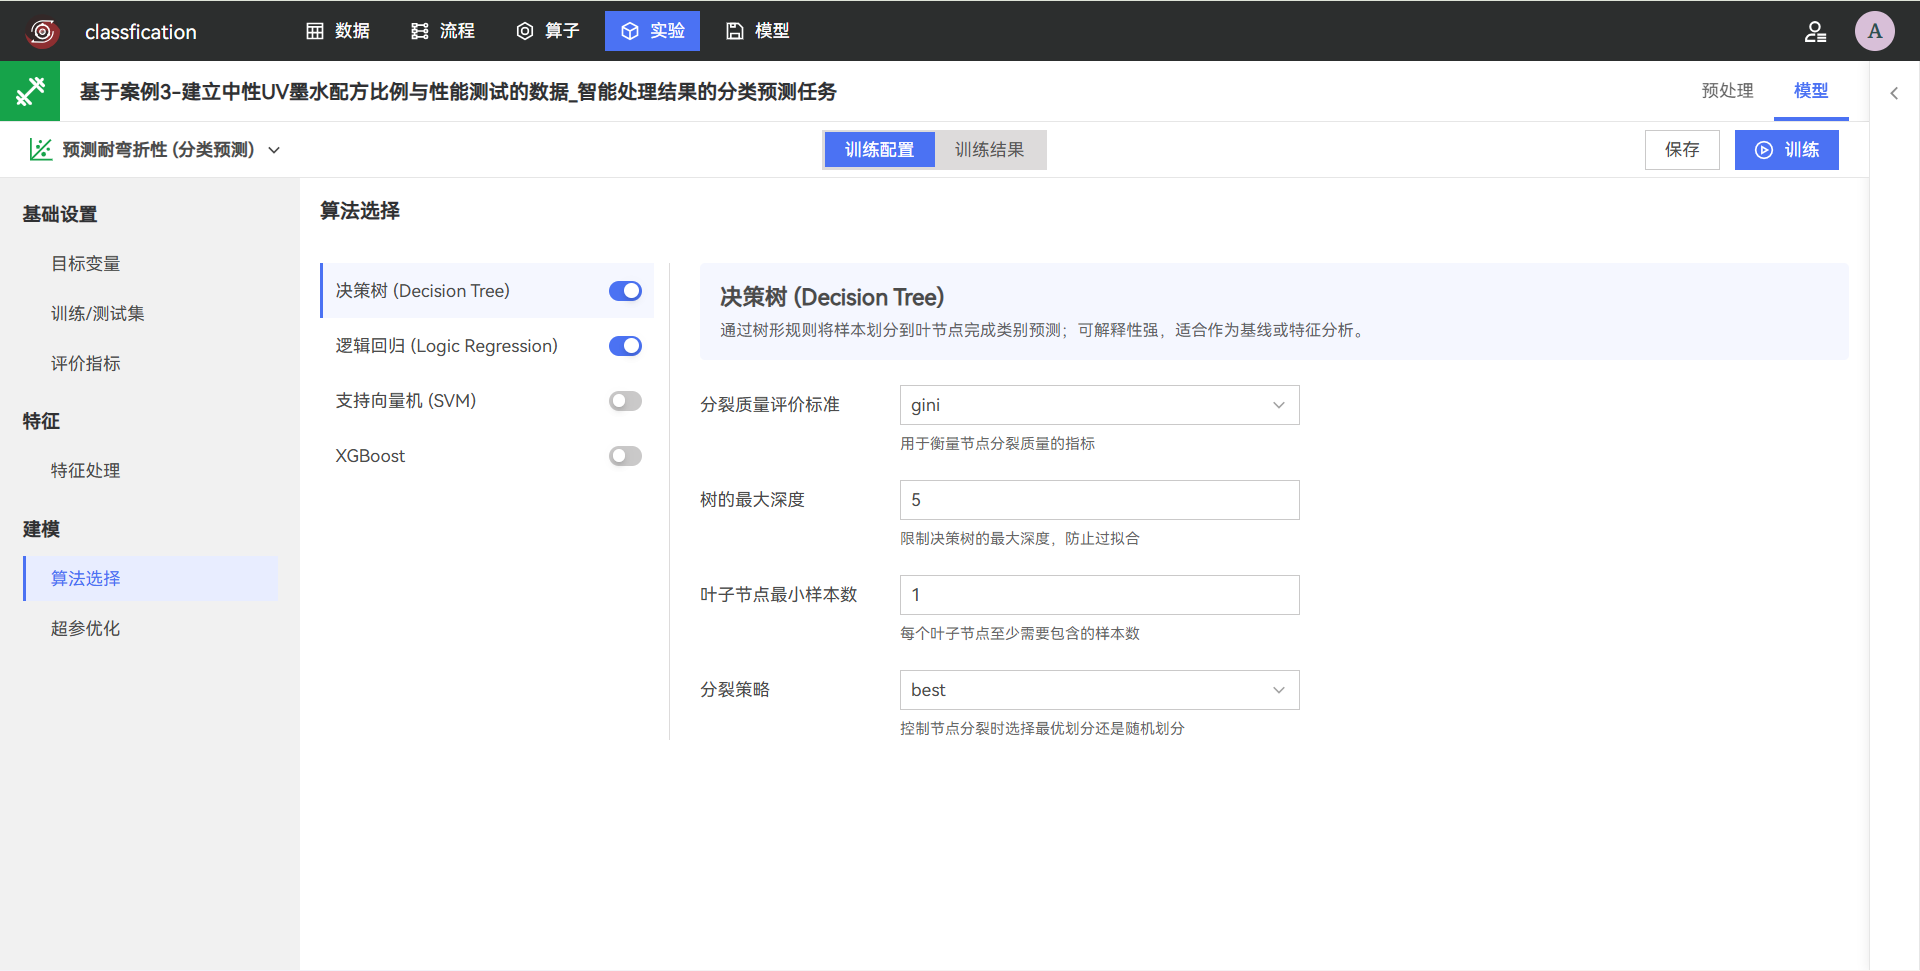Select the 训练结果 tab
The image size is (1920, 971).
pos(989,150)
